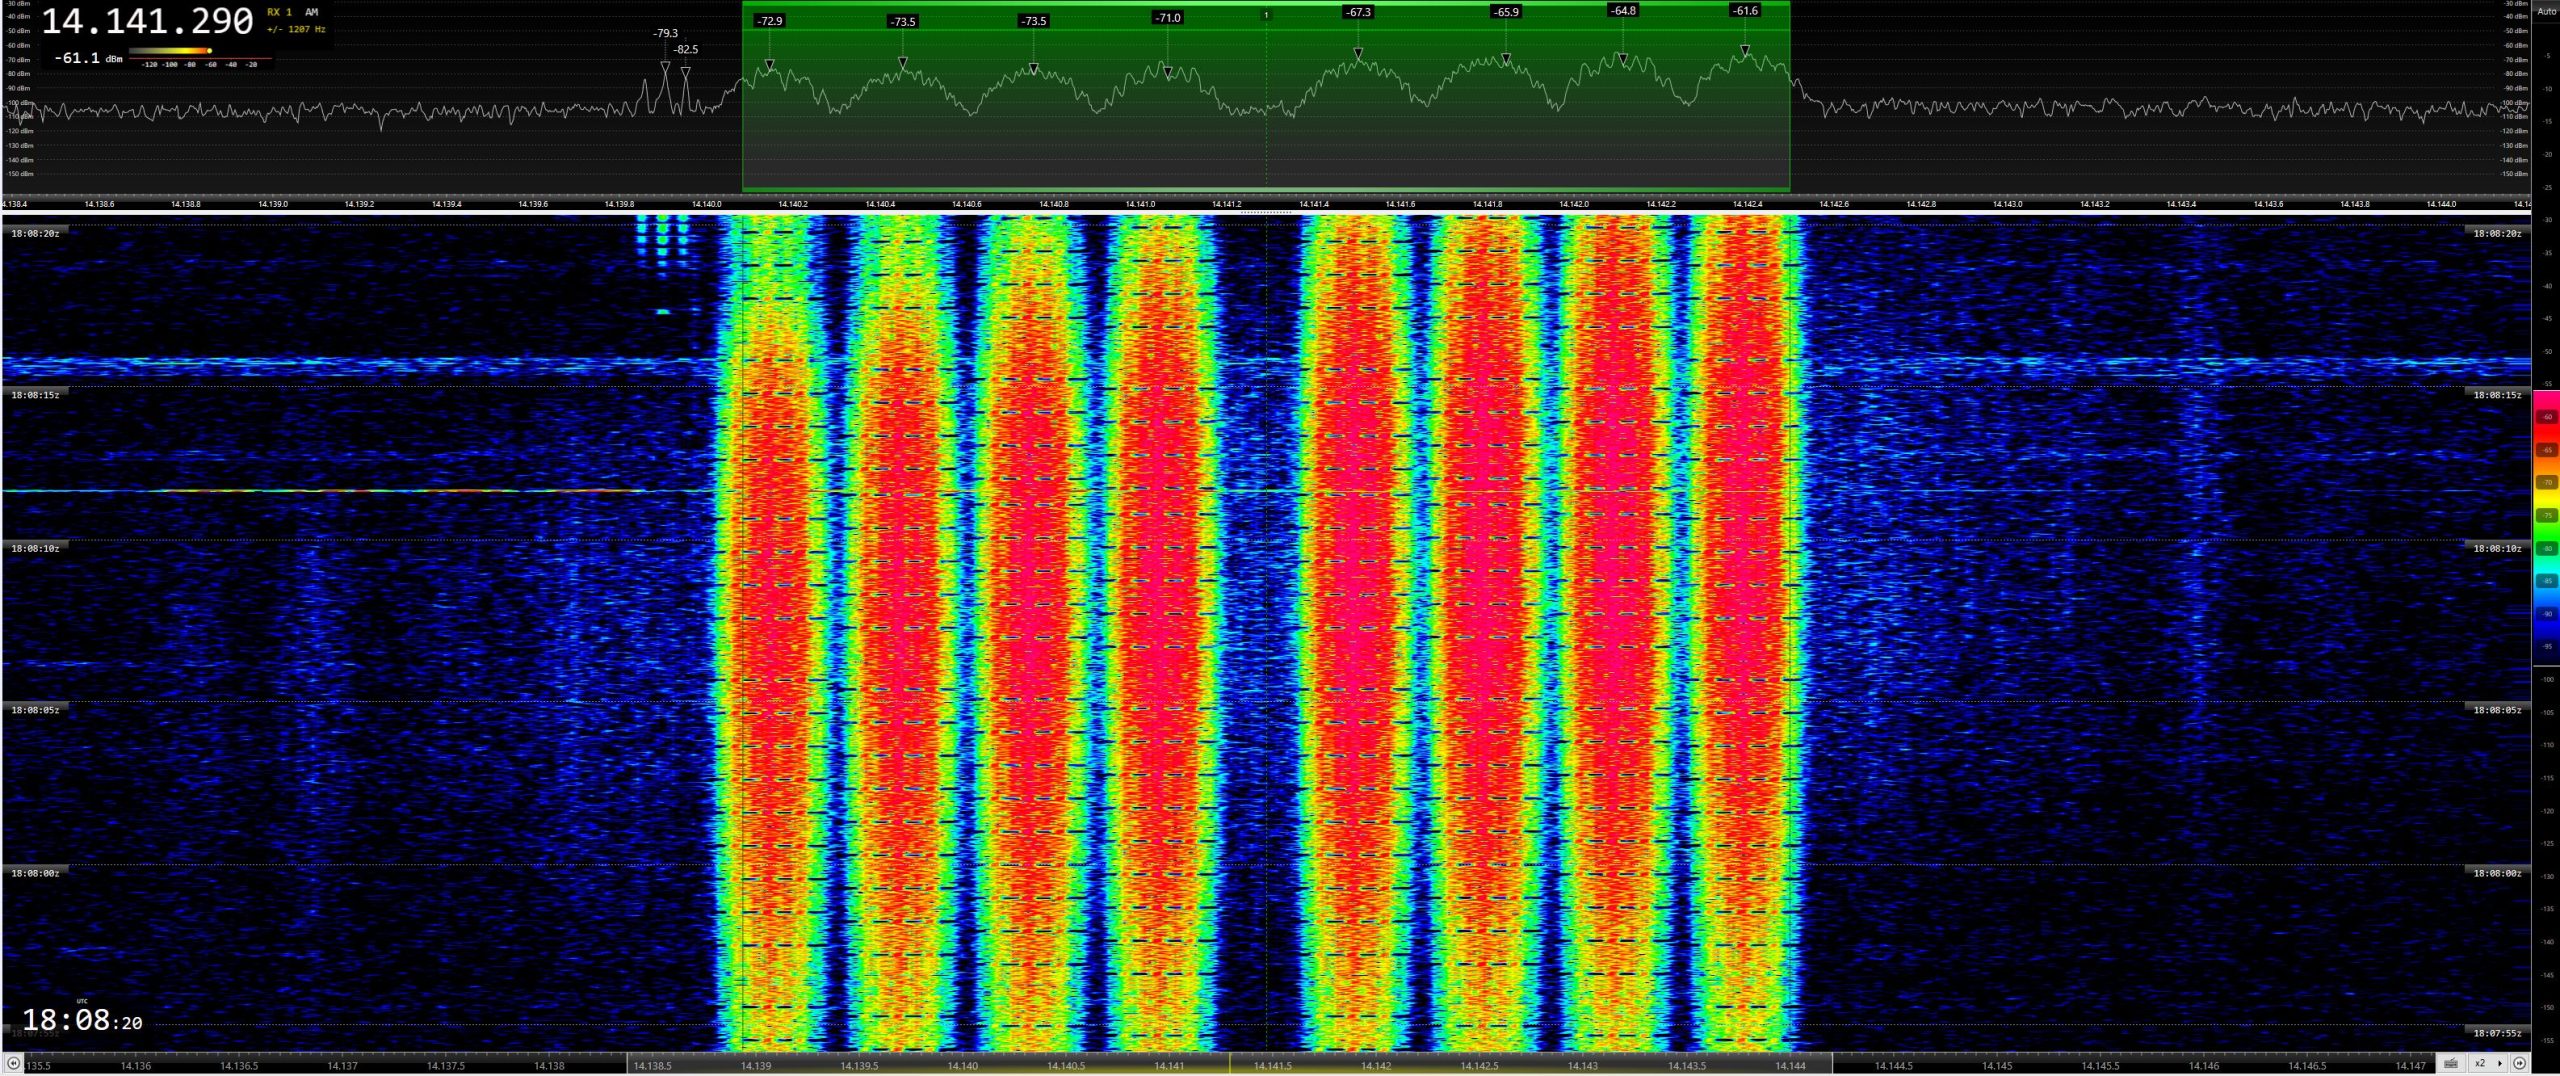The image size is (2560, 1076).
Task: Click the -79.3 peak marker triangle
Action: (665, 66)
